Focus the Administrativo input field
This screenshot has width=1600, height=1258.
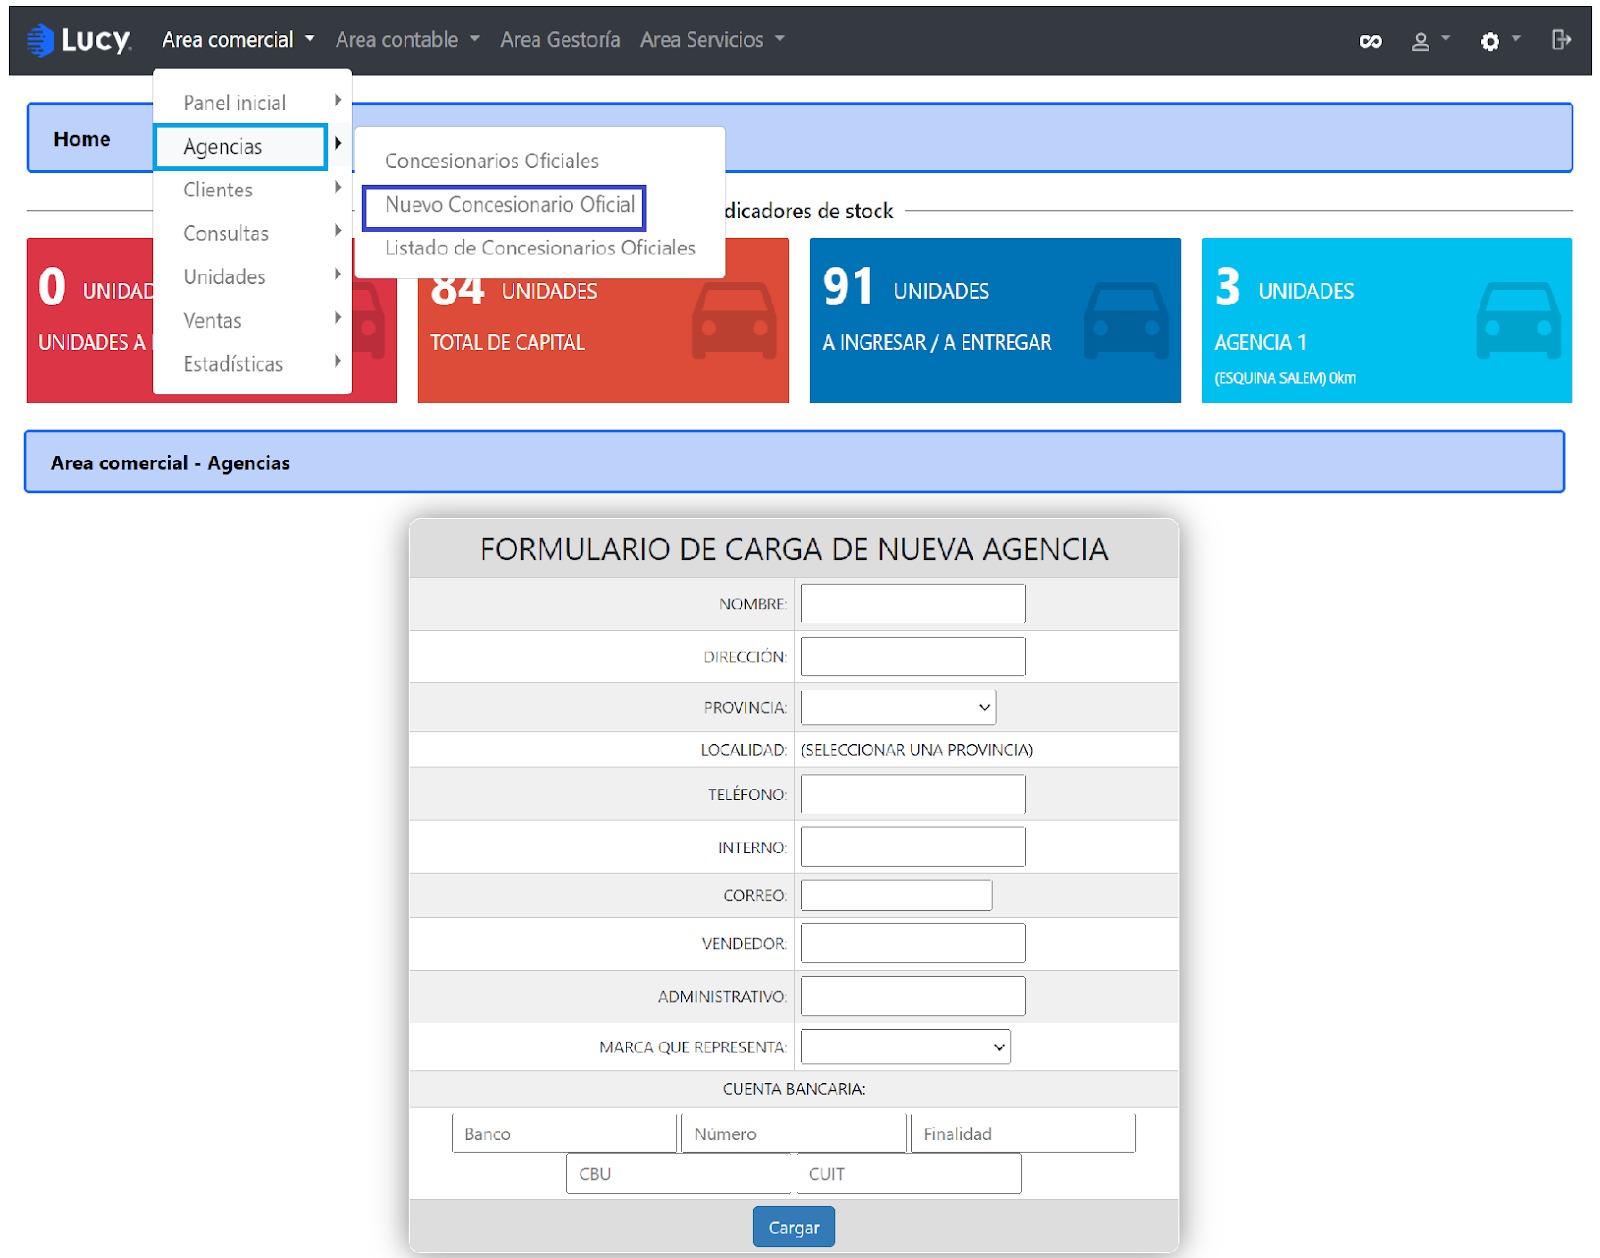[913, 996]
